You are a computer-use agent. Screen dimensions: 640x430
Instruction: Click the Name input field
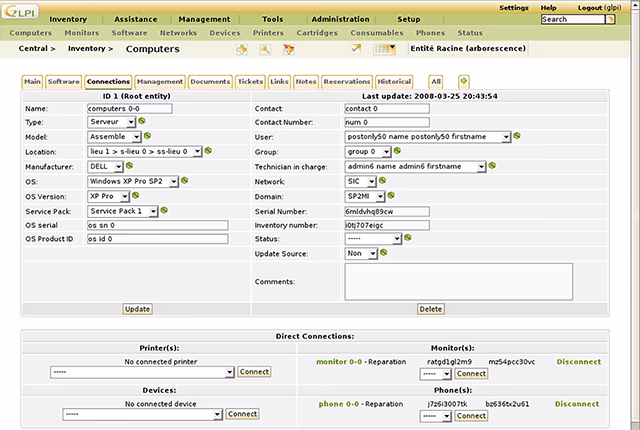click(130, 109)
